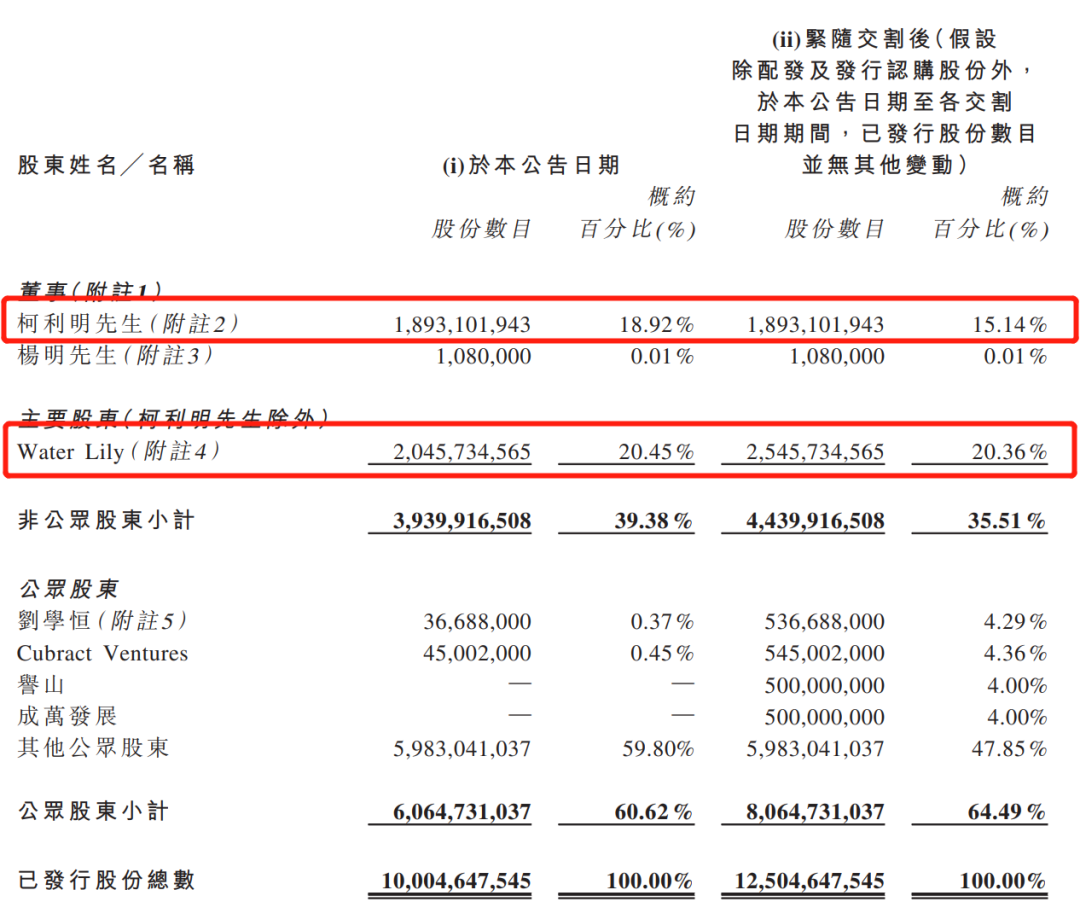Click the 公眾股東小計 subtotal label
This screenshot has height=919, width=1080.
point(93,811)
